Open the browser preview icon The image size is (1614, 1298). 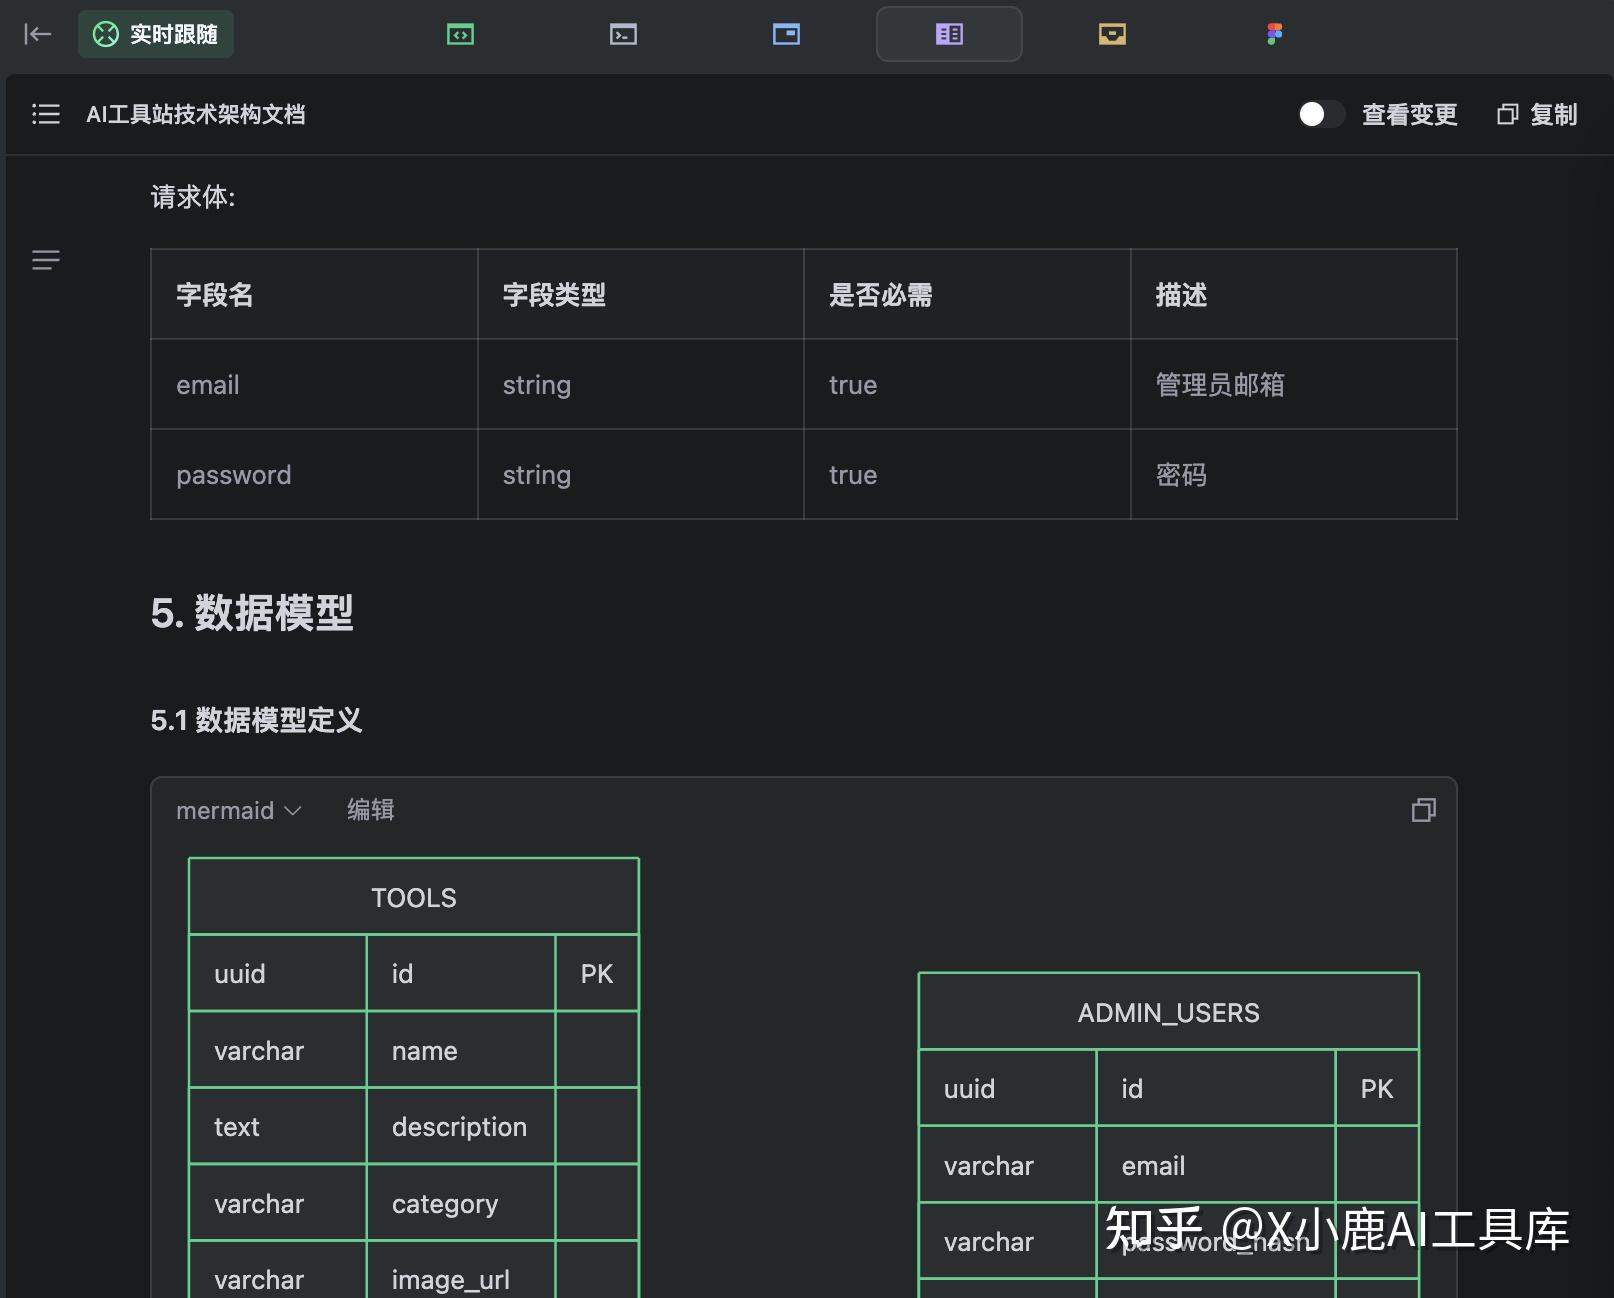point(786,33)
